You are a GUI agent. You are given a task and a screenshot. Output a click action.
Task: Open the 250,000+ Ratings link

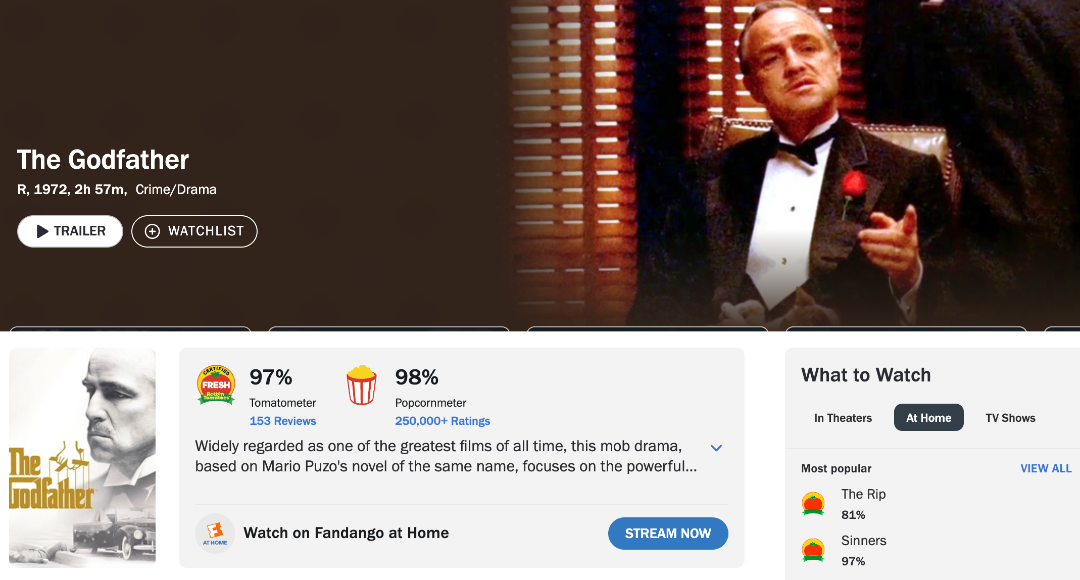tap(443, 421)
